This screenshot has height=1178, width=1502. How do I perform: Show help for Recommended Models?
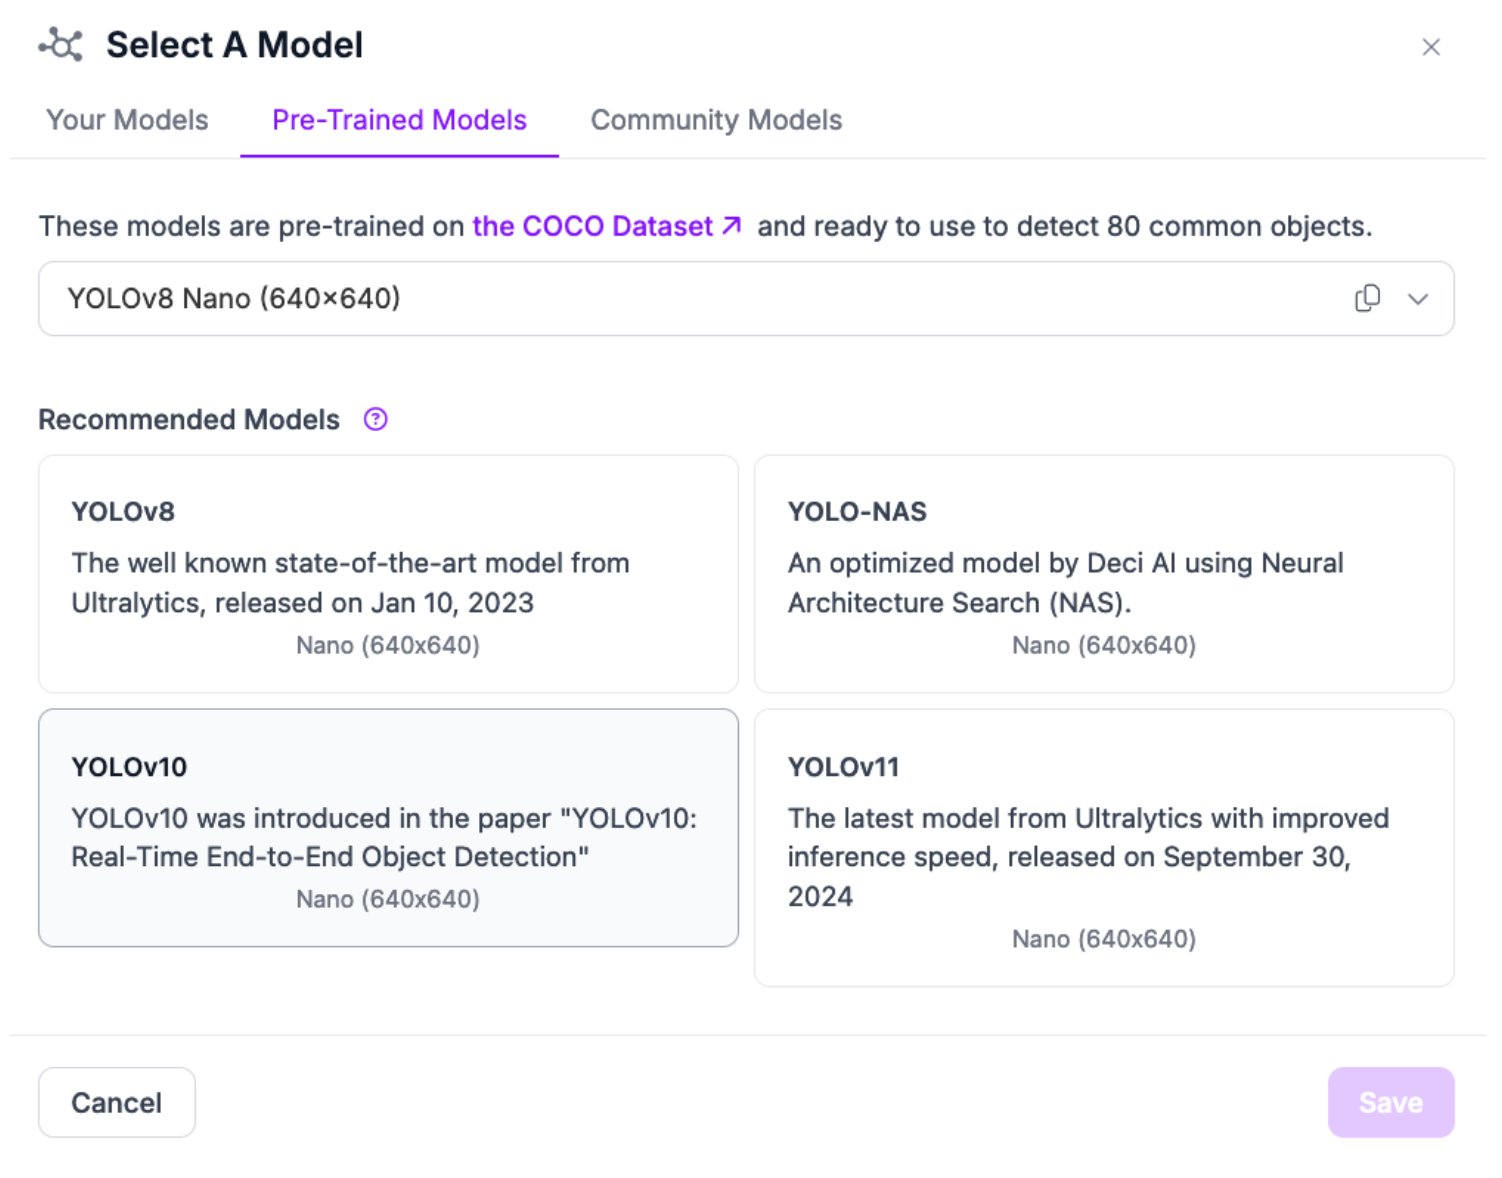tap(375, 419)
